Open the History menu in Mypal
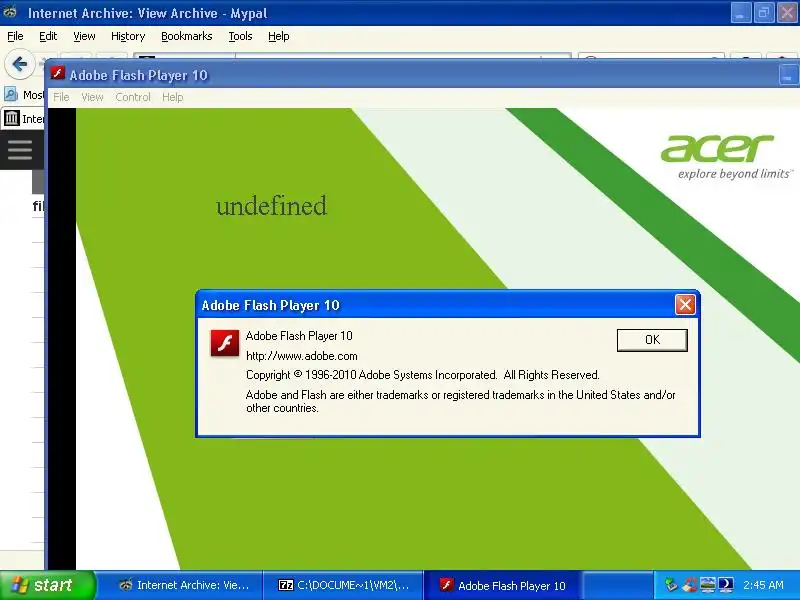This screenshot has height=600, width=800. click(x=128, y=36)
